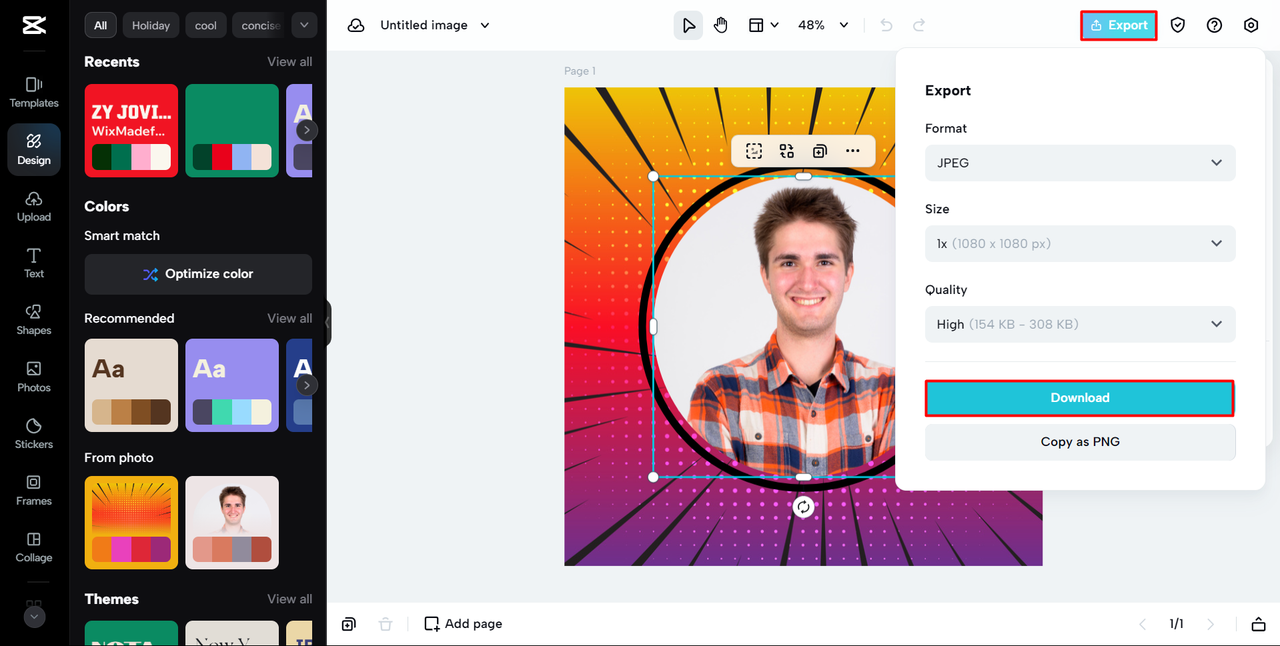Image resolution: width=1280 pixels, height=646 pixels.
Task: Click the redo arrow
Action: [919, 25]
